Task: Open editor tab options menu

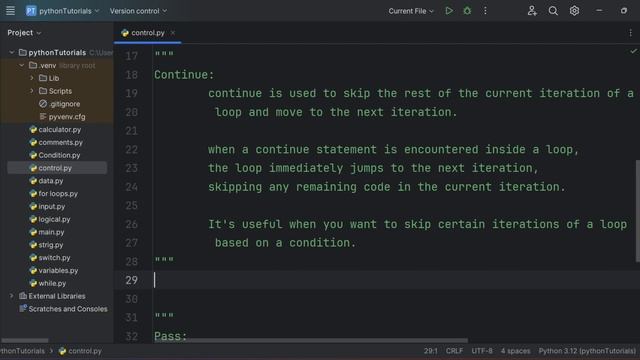Action: 631,33
